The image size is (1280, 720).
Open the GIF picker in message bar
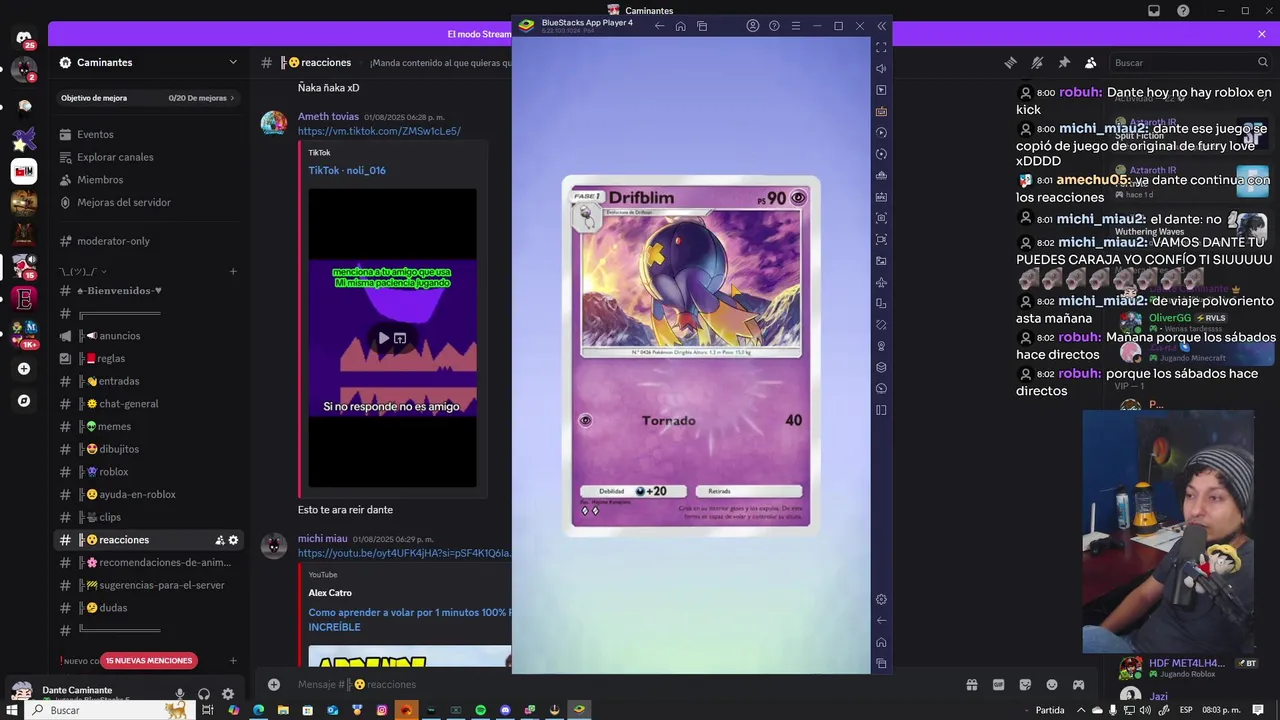click(x=998, y=684)
